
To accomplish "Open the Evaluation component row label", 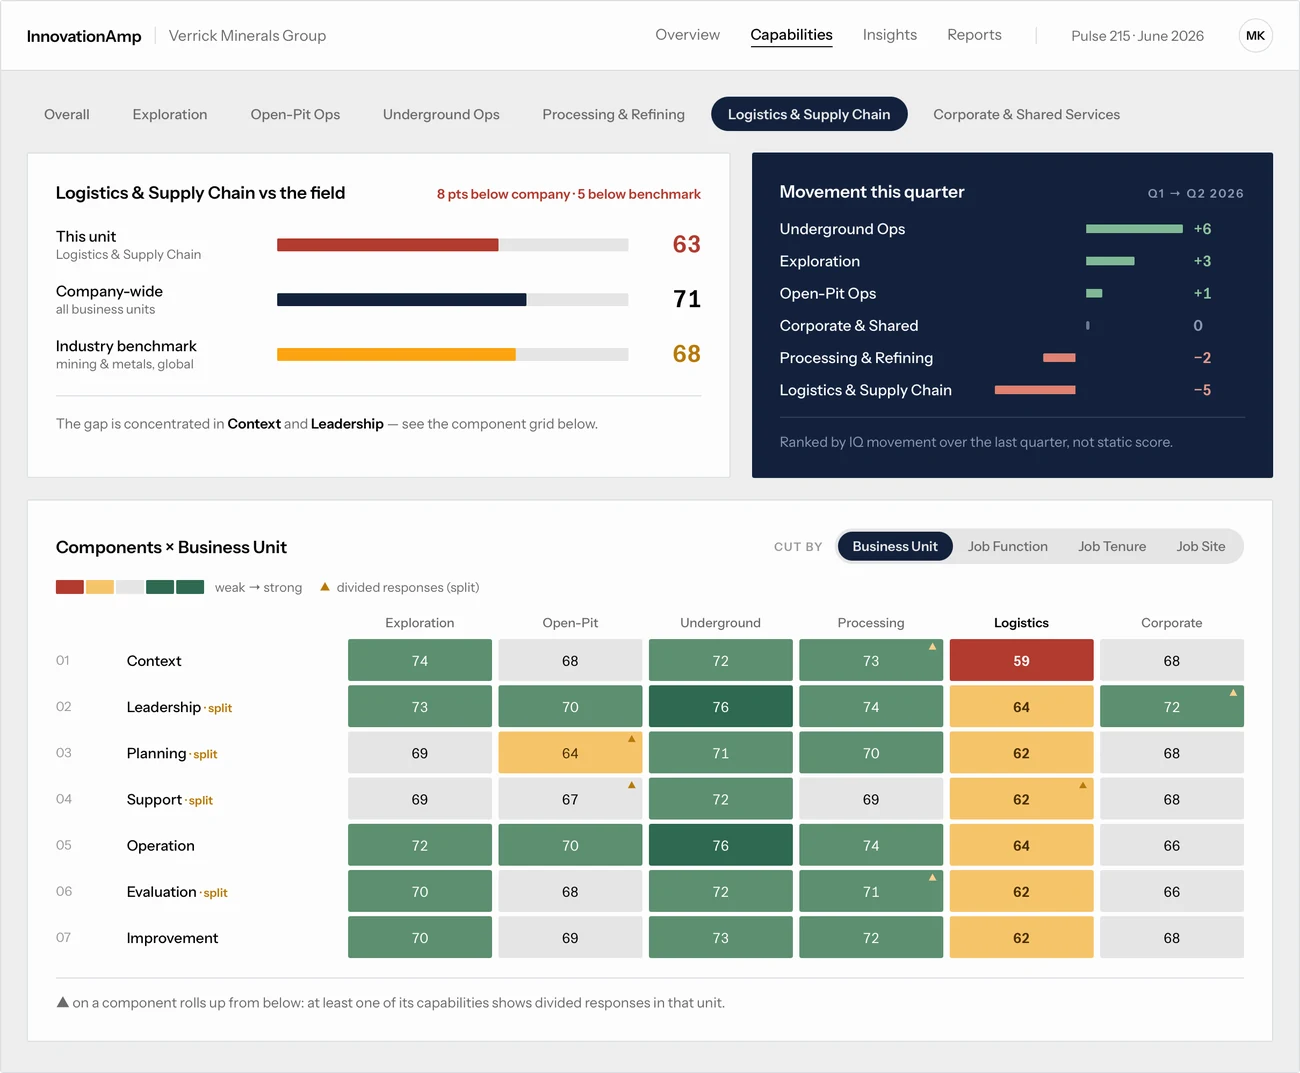I will pyautogui.click(x=161, y=892).
